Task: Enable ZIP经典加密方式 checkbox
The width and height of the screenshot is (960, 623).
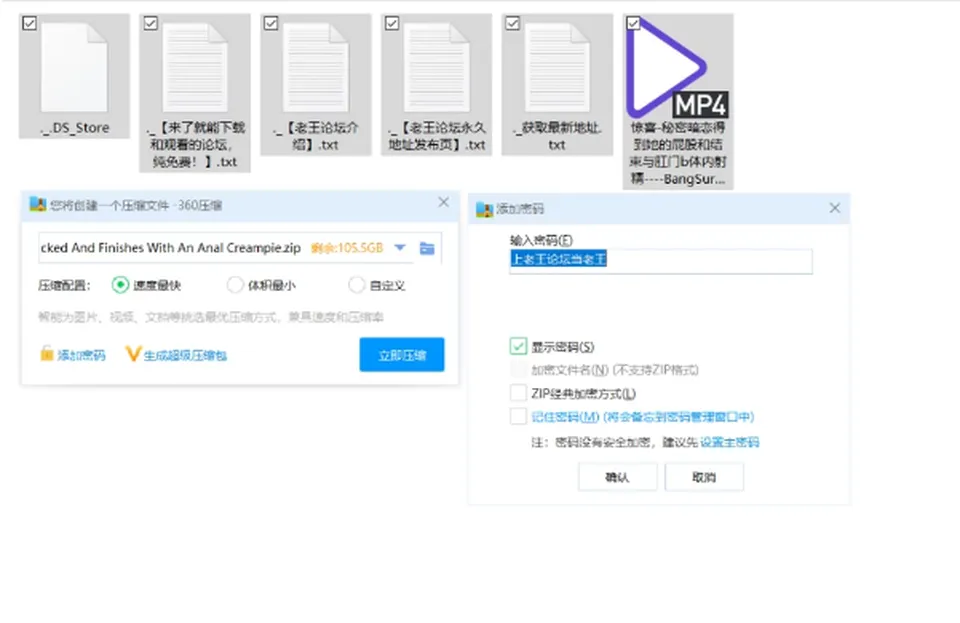Action: point(518,393)
